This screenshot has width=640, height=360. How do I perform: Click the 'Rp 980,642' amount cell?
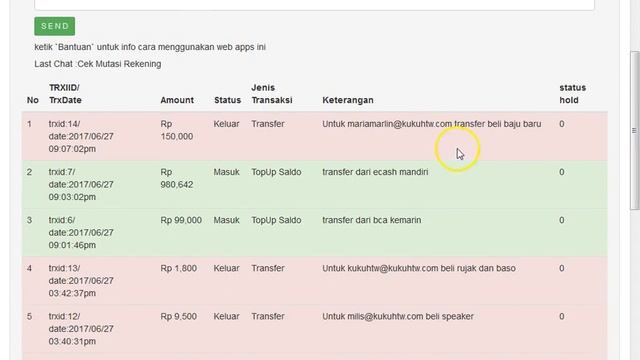click(x=177, y=178)
